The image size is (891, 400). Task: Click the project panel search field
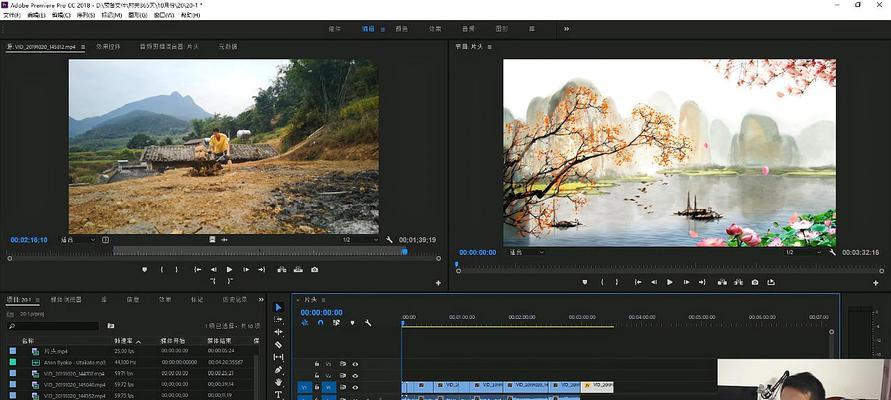tap(53, 326)
